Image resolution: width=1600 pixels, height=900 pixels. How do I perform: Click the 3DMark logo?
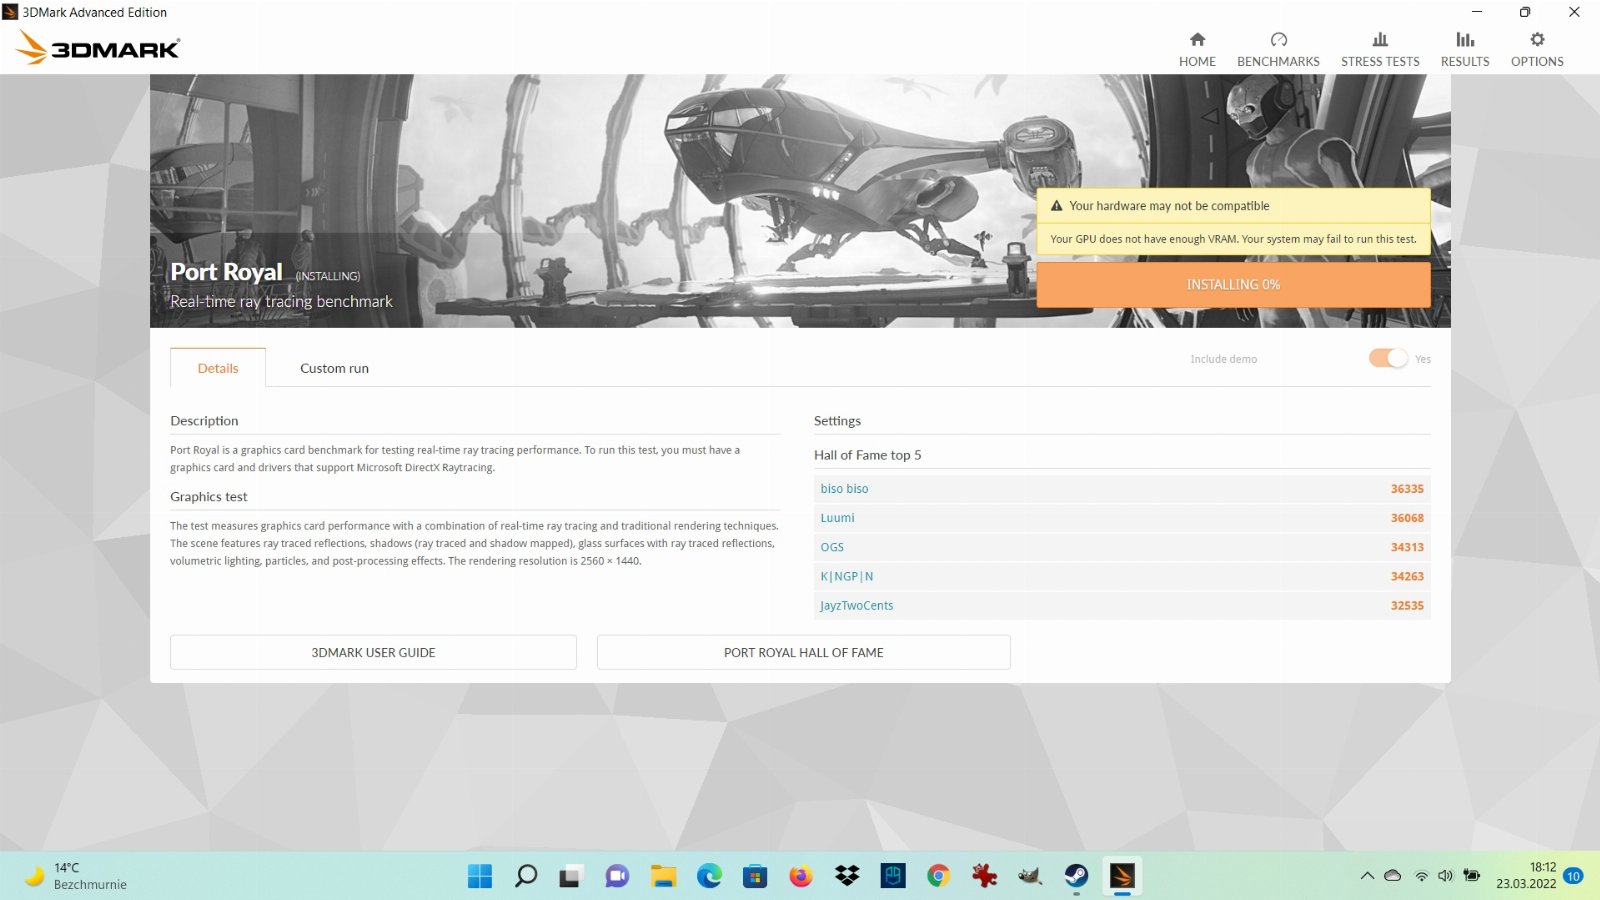98,47
